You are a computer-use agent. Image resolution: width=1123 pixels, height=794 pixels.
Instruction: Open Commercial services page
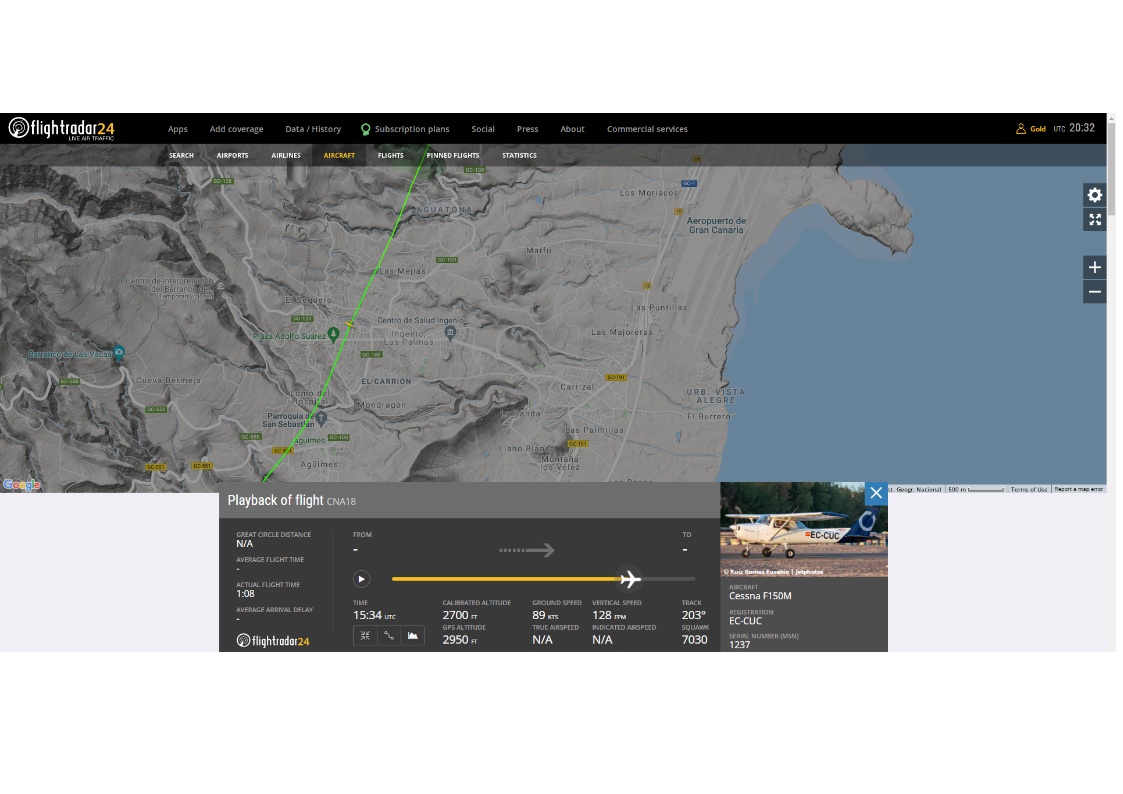coord(647,129)
